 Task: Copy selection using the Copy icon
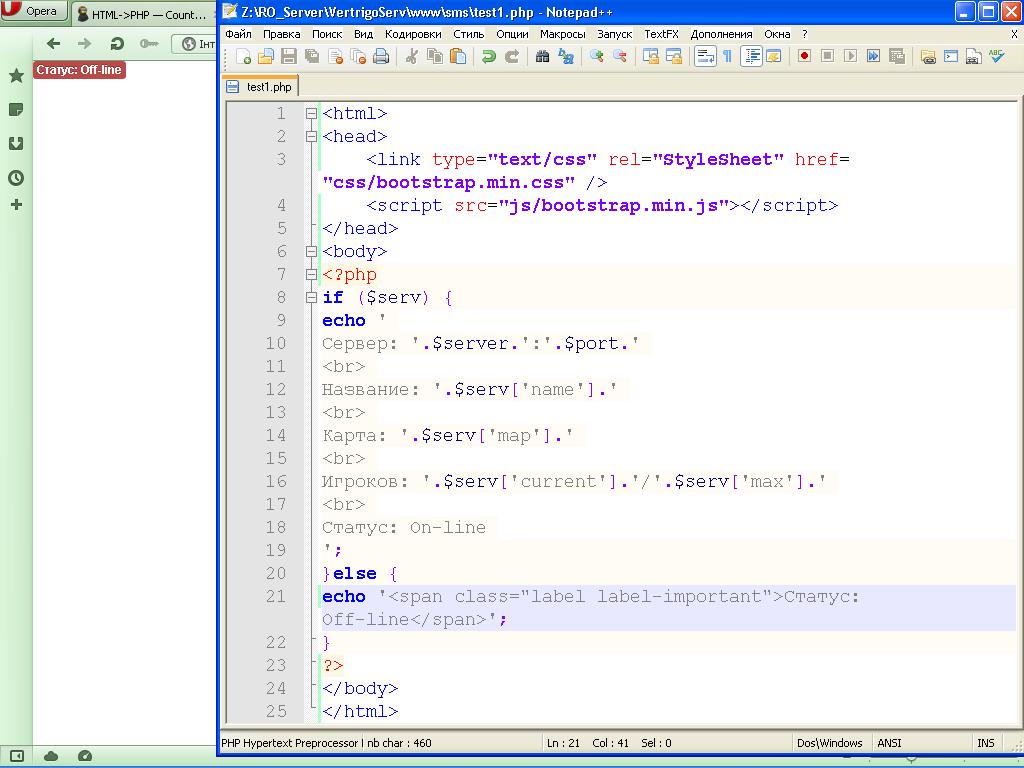pos(434,57)
